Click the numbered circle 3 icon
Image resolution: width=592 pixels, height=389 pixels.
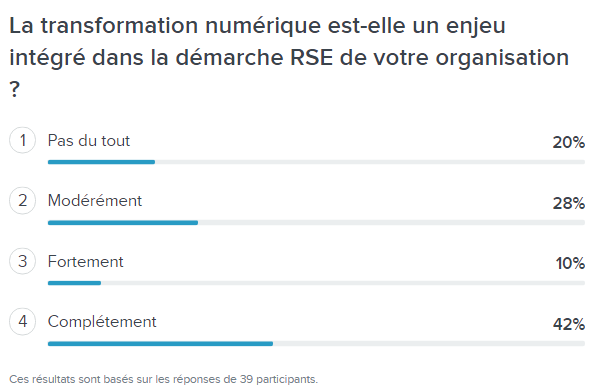(23, 261)
